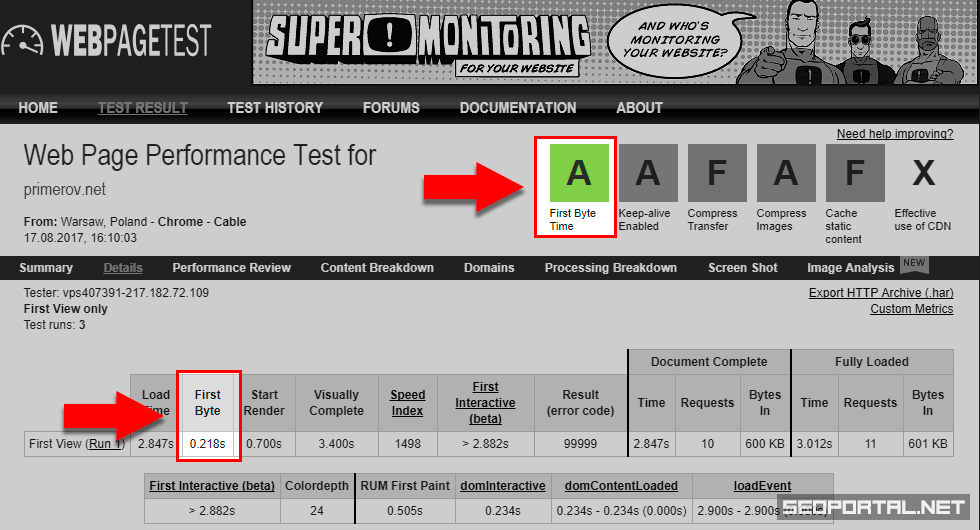Open the Screen Shot tab
This screenshot has width=980, height=530.
[x=742, y=268]
